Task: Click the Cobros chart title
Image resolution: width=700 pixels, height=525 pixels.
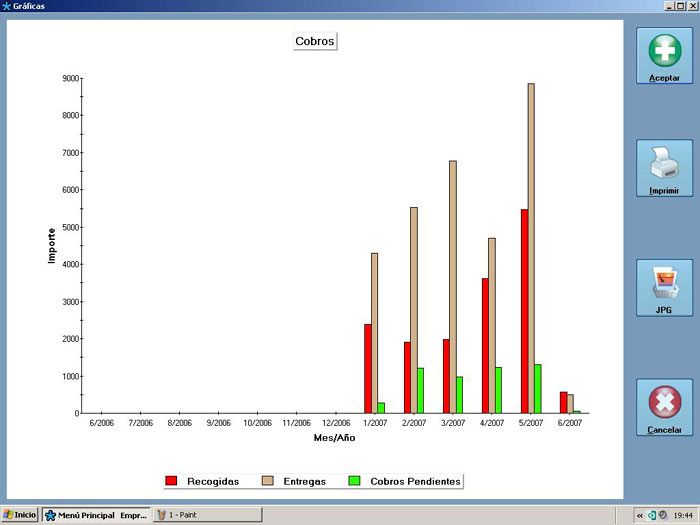Action: tap(315, 41)
